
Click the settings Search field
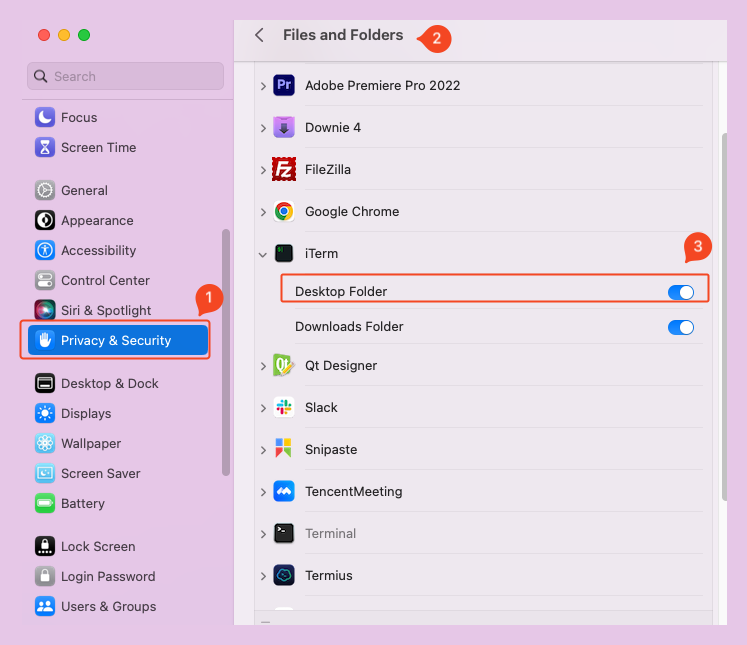click(125, 76)
